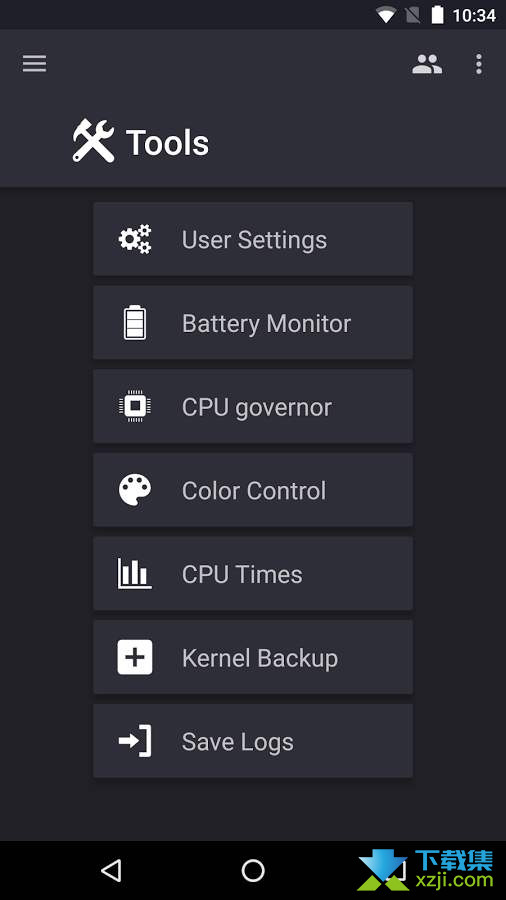
Task: Select the CPU governor entry
Action: point(253,406)
